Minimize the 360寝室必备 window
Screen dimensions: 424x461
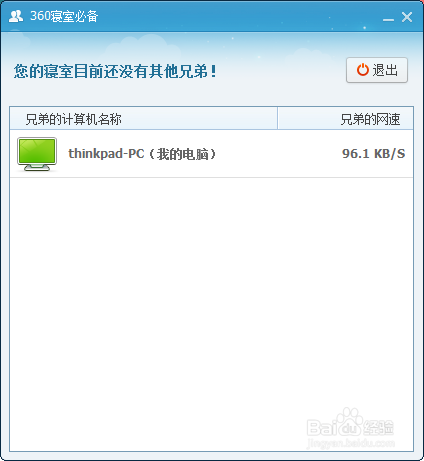point(388,17)
